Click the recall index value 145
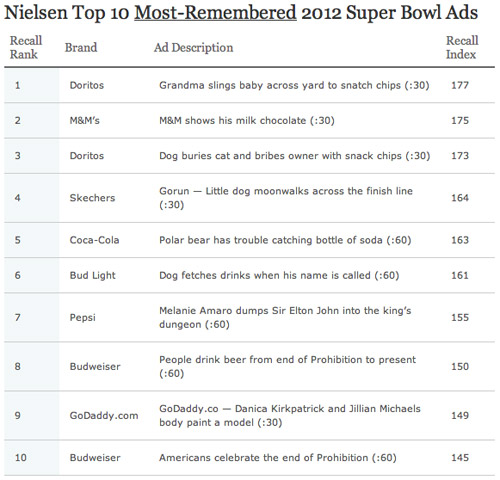Screen dimensions: 500x480 [460, 458]
